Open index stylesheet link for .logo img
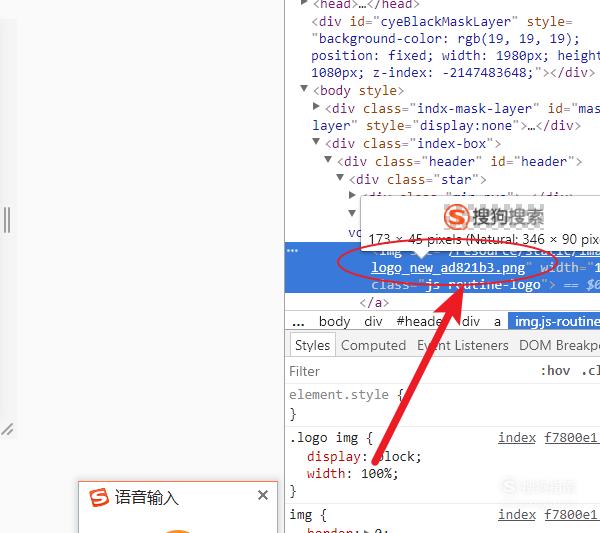This screenshot has width=600, height=533. tap(547, 437)
